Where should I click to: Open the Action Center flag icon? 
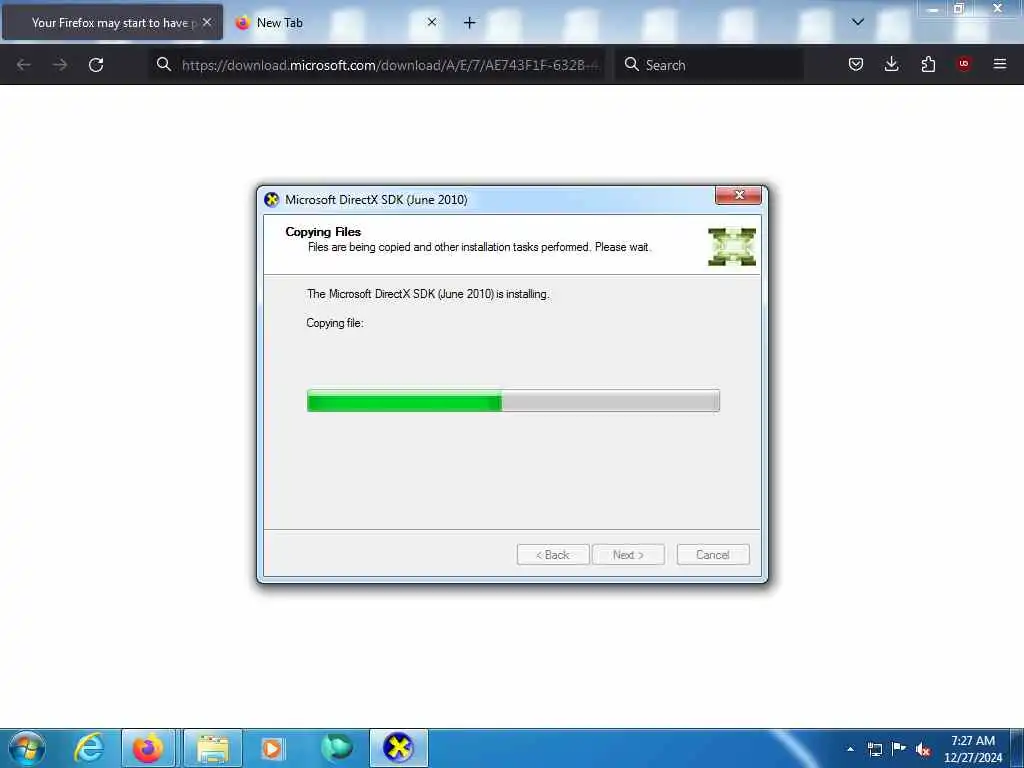coord(899,748)
